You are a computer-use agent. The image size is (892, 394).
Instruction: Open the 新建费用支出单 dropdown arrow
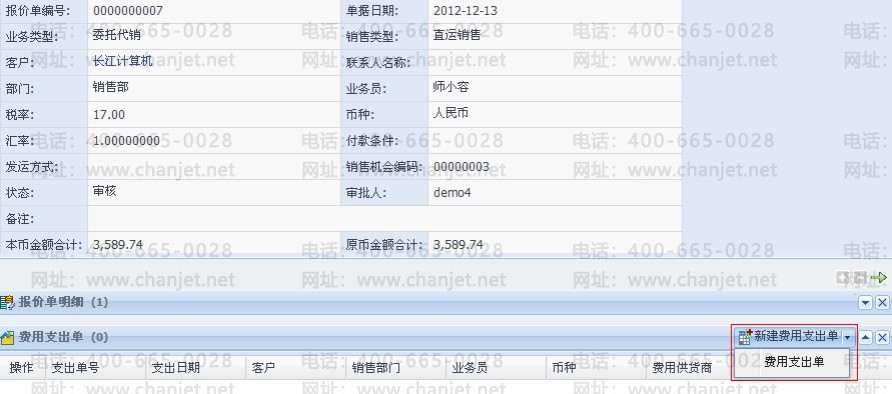point(848,338)
